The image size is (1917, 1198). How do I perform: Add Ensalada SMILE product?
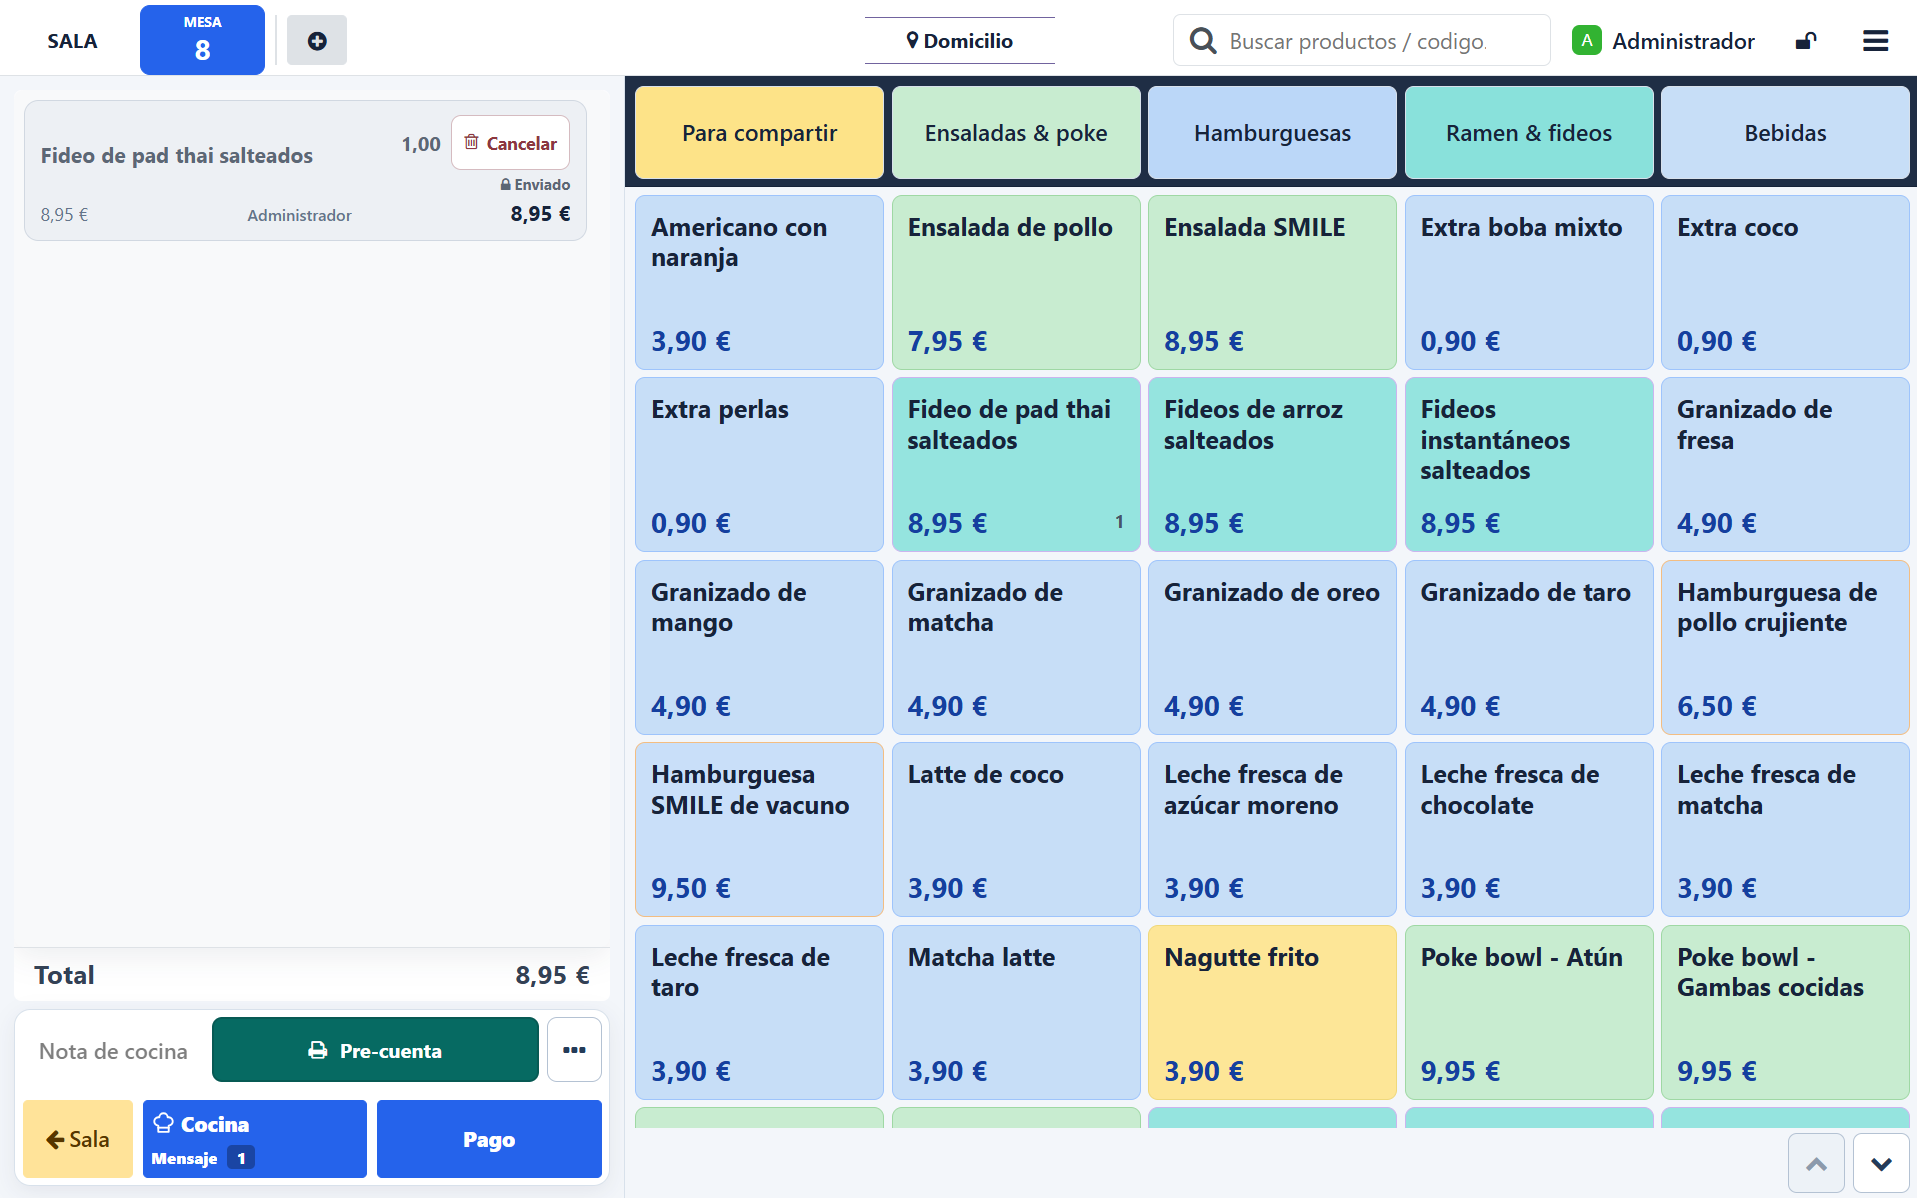(1272, 283)
